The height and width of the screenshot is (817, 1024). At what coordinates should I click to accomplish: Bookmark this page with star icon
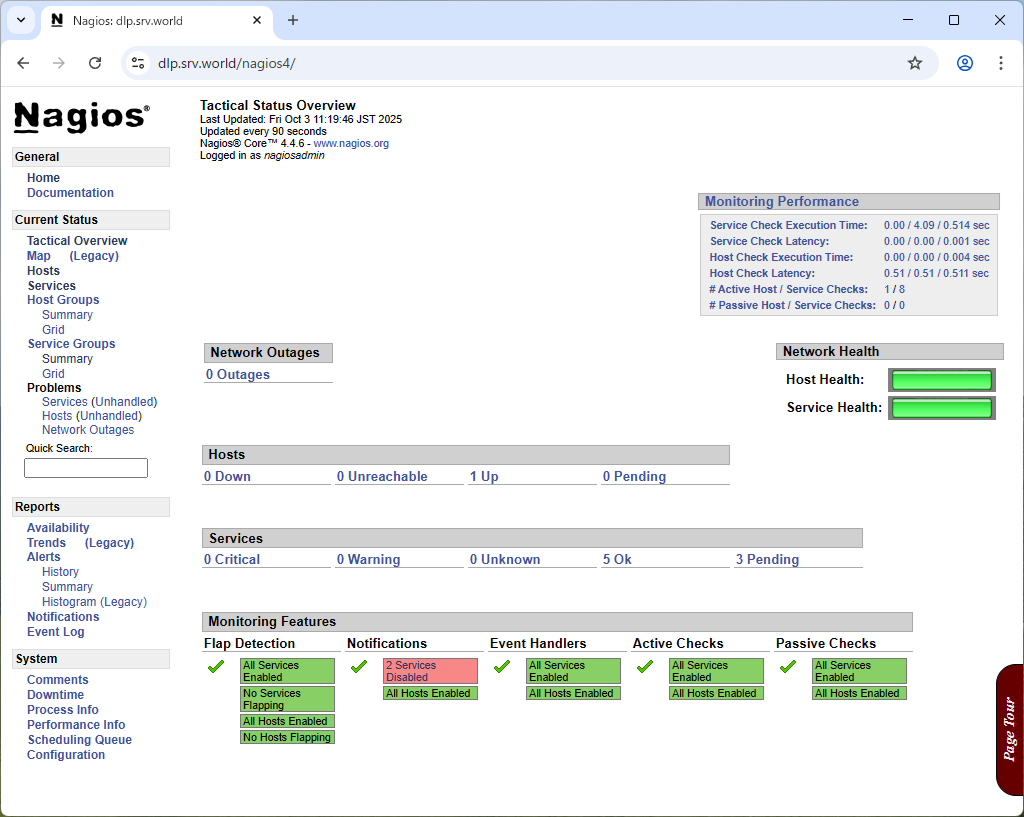point(915,63)
